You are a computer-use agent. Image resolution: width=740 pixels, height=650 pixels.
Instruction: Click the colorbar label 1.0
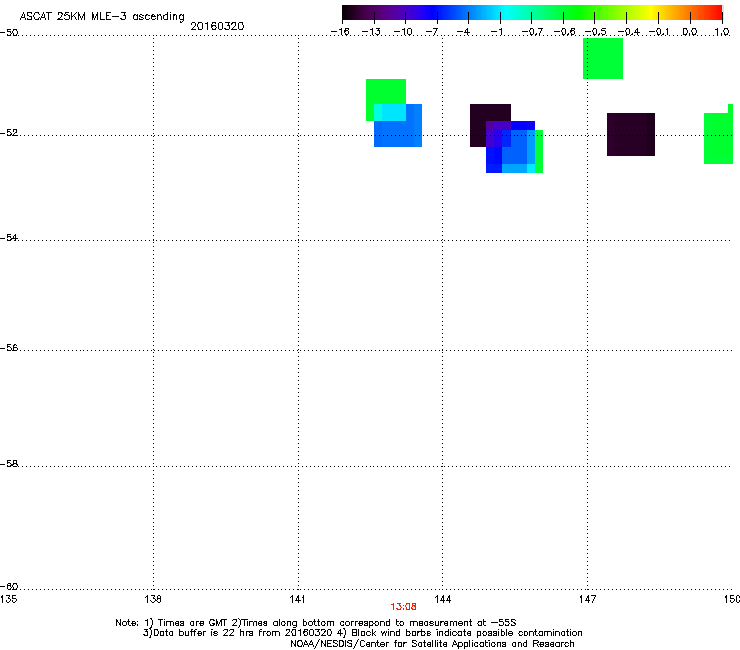722,32
